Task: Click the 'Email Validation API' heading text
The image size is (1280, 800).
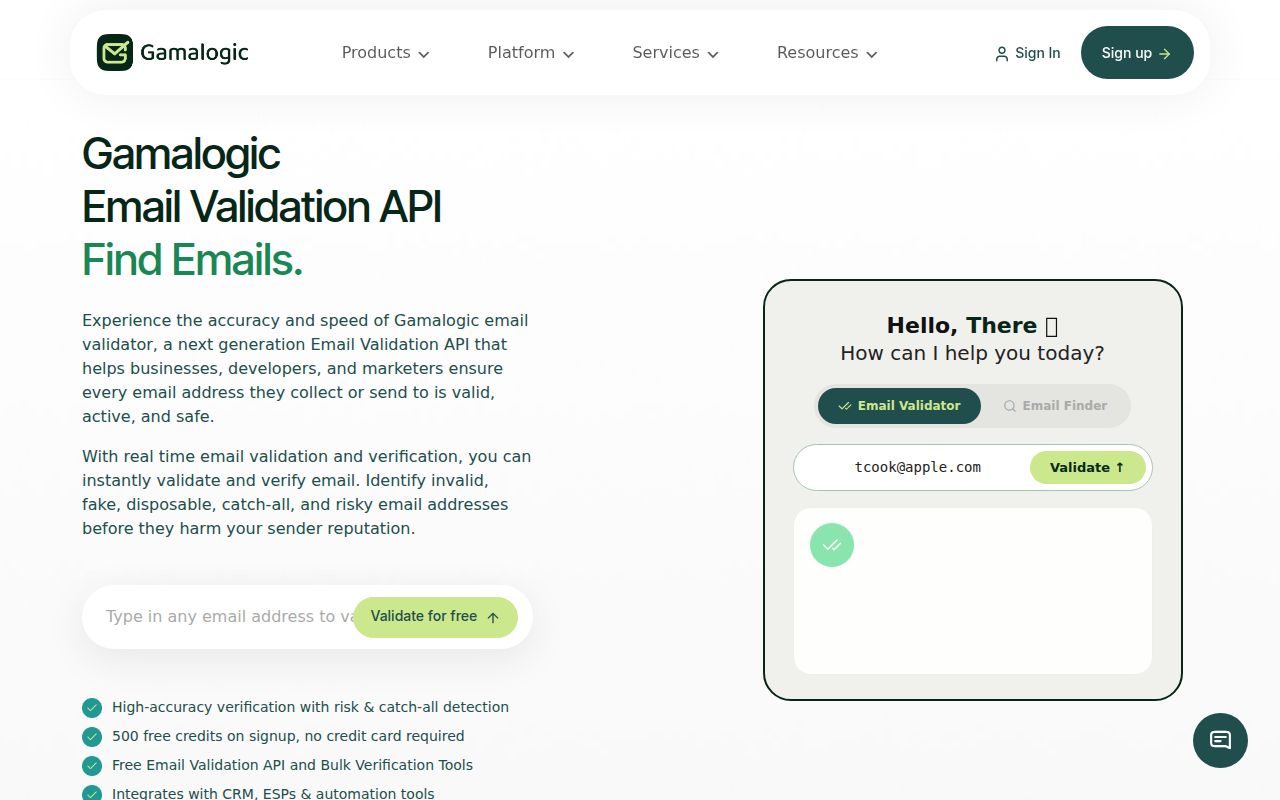Action: (262, 207)
